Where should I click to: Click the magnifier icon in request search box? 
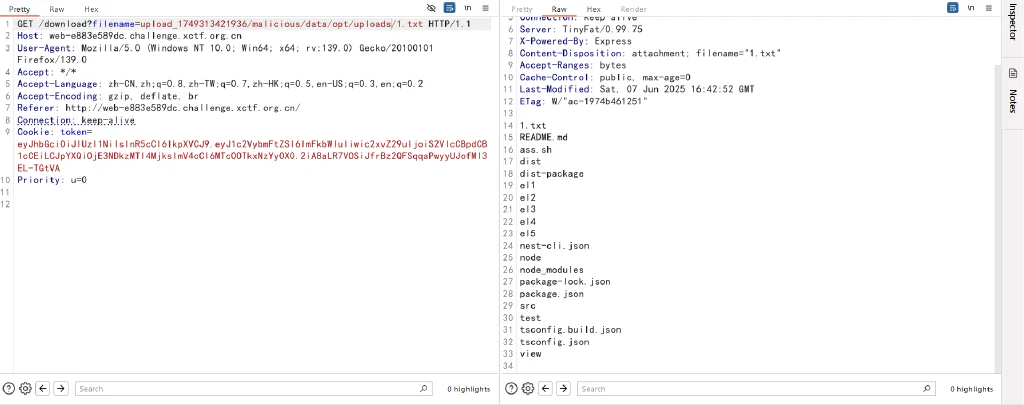(x=424, y=389)
